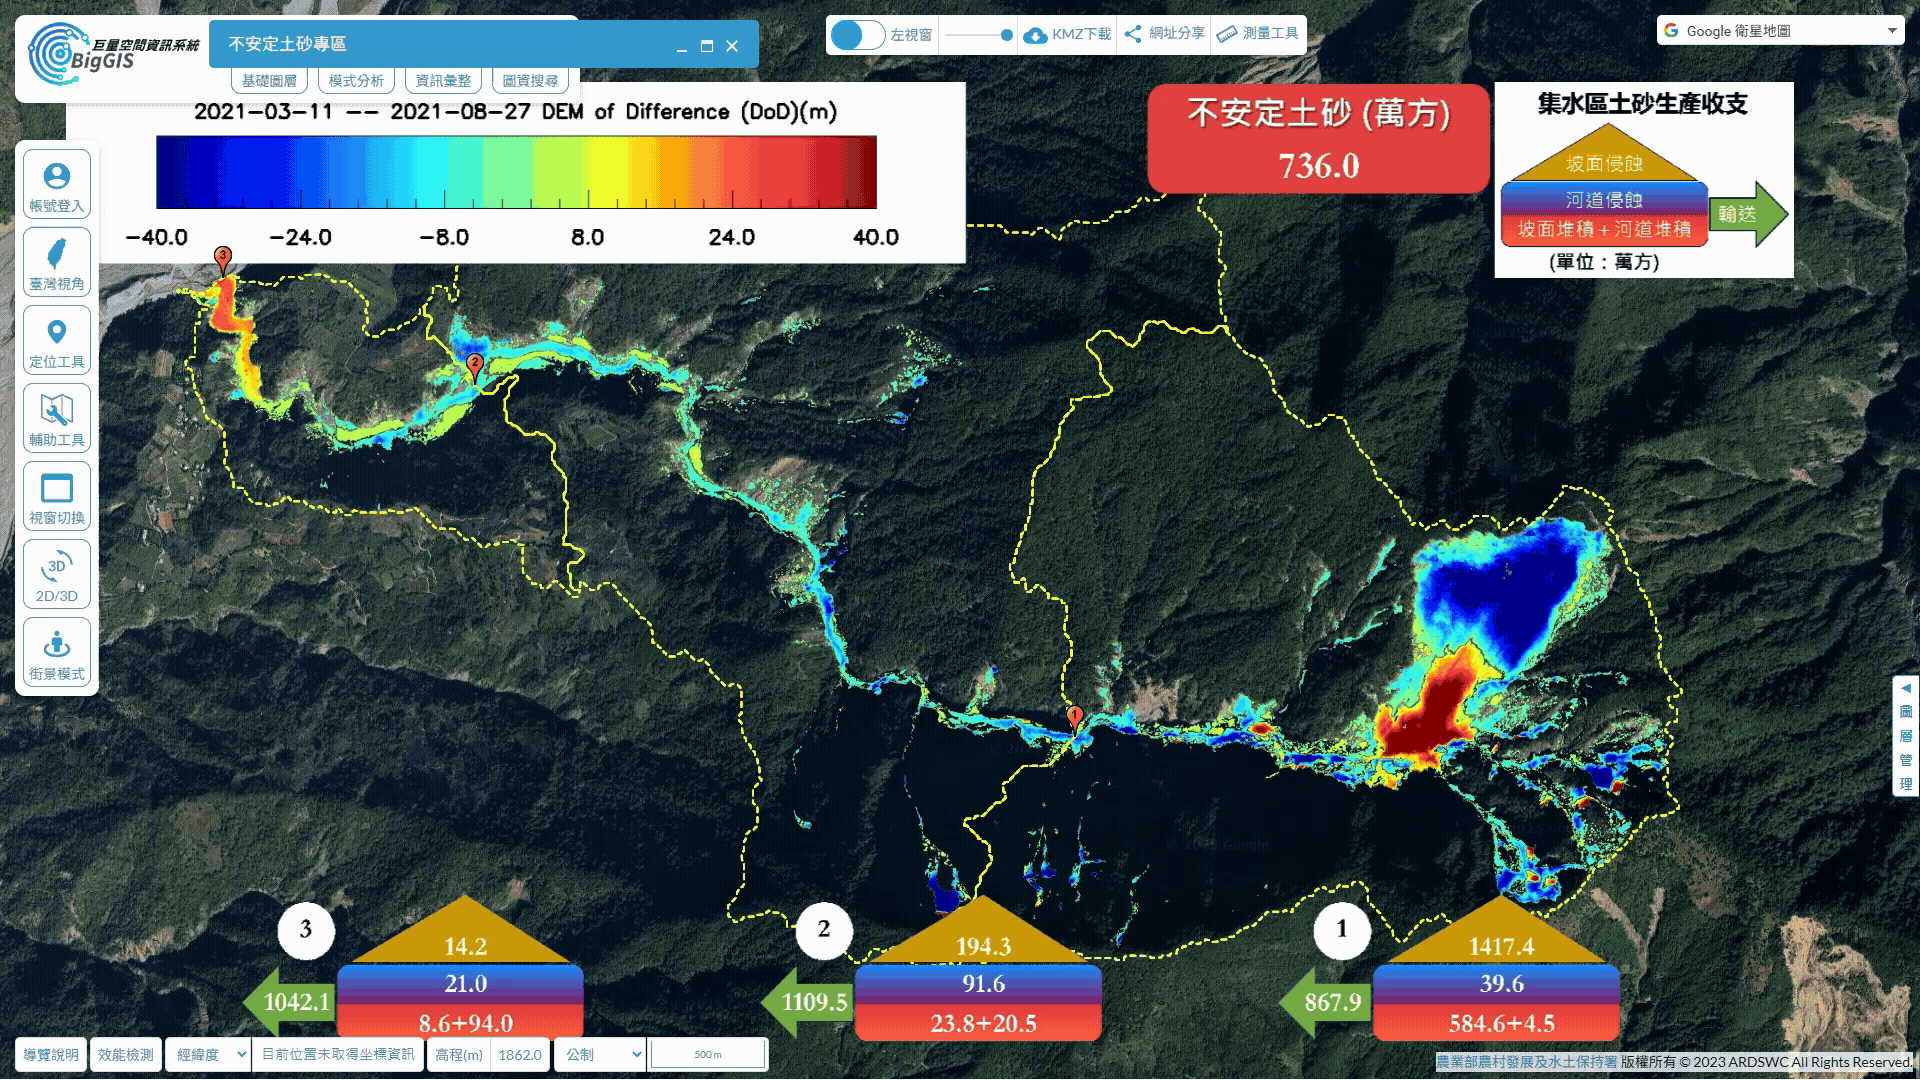Adjust the opacity slider handle in top toolbar
The width and height of the screenshot is (1920, 1080).
(x=1006, y=35)
